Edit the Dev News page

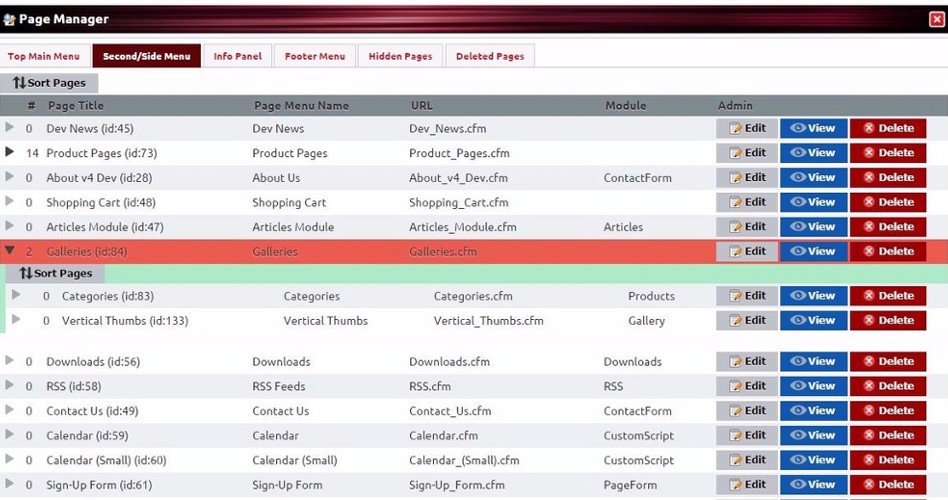point(747,128)
